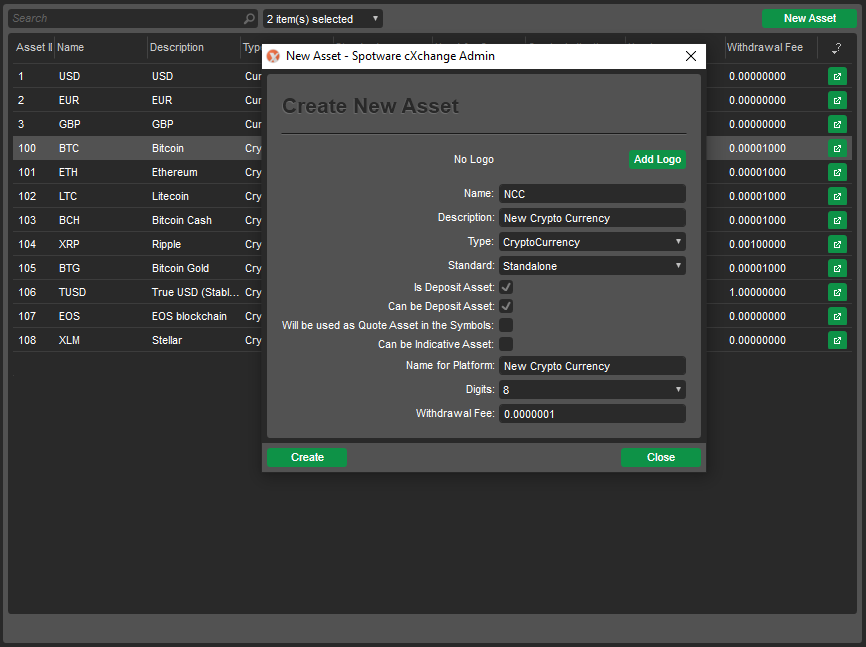Viewport: 866px width, 647px height.
Task: Open details icon for XRP row
Action: (837, 244)
